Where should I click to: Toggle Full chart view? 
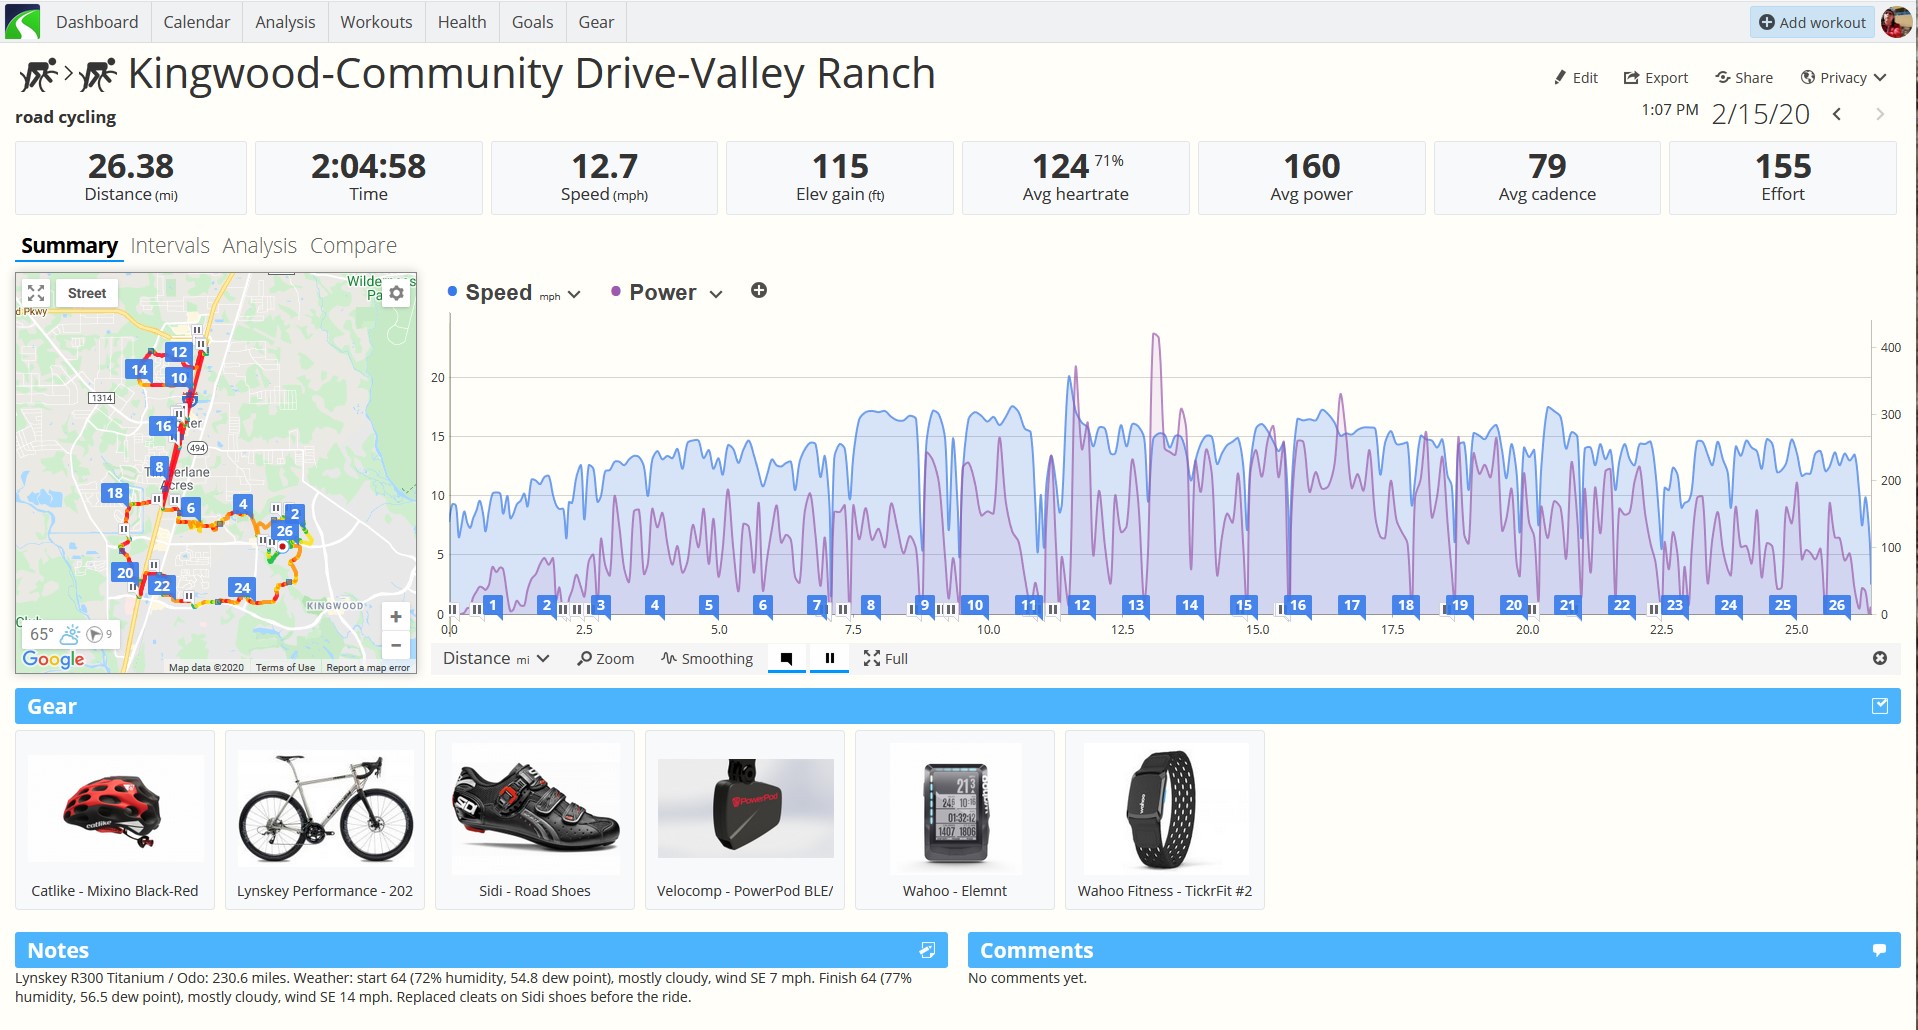tap(886, 658)
